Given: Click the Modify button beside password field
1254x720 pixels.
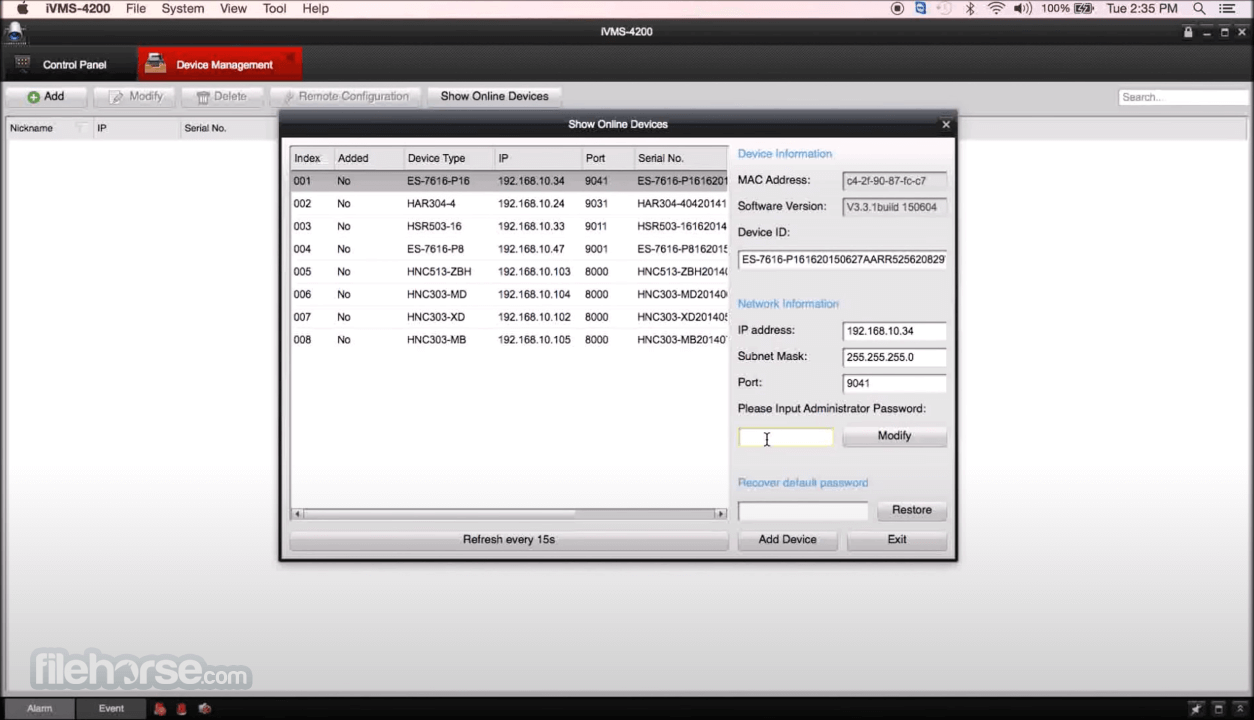Looking at the screenshot, I should tap(894, 436).
